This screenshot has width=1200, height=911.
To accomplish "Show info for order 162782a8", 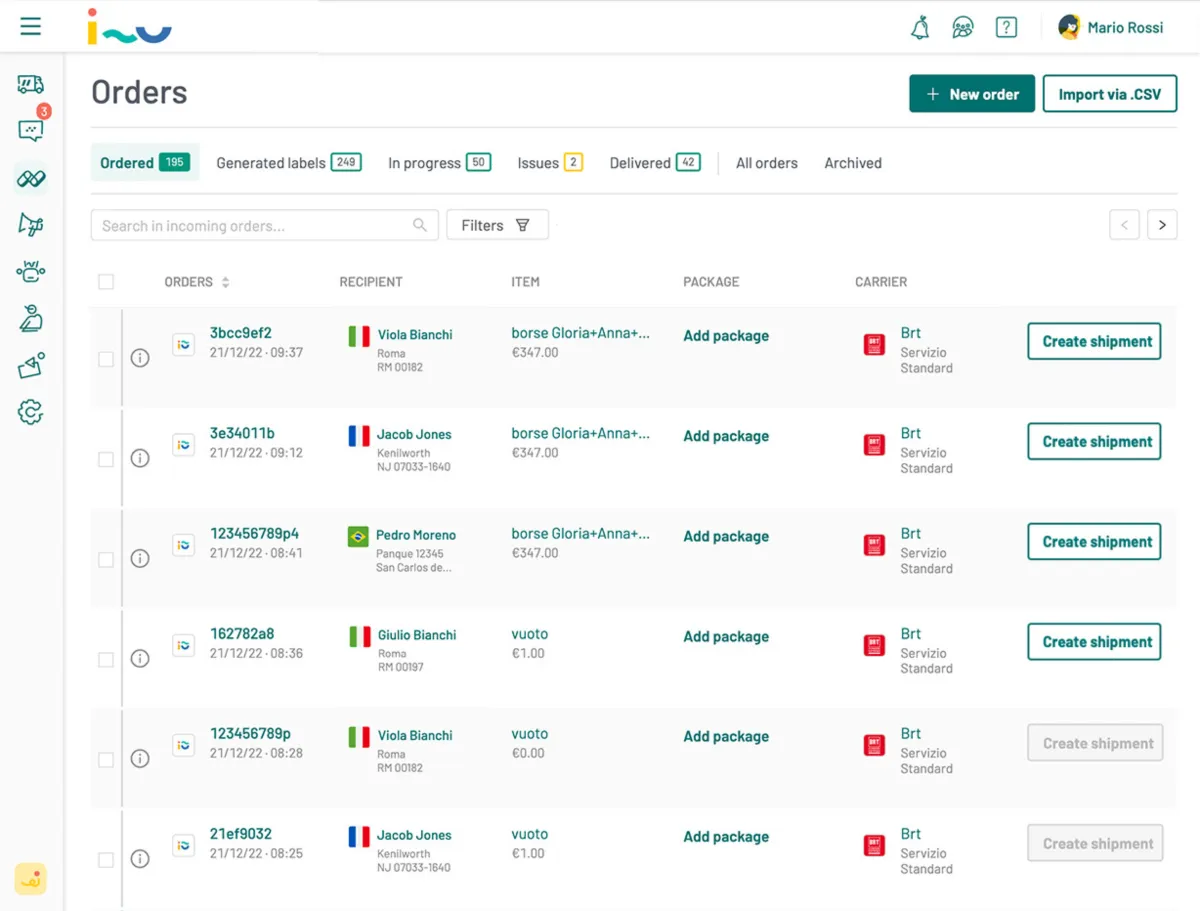I will coord(140,658).
